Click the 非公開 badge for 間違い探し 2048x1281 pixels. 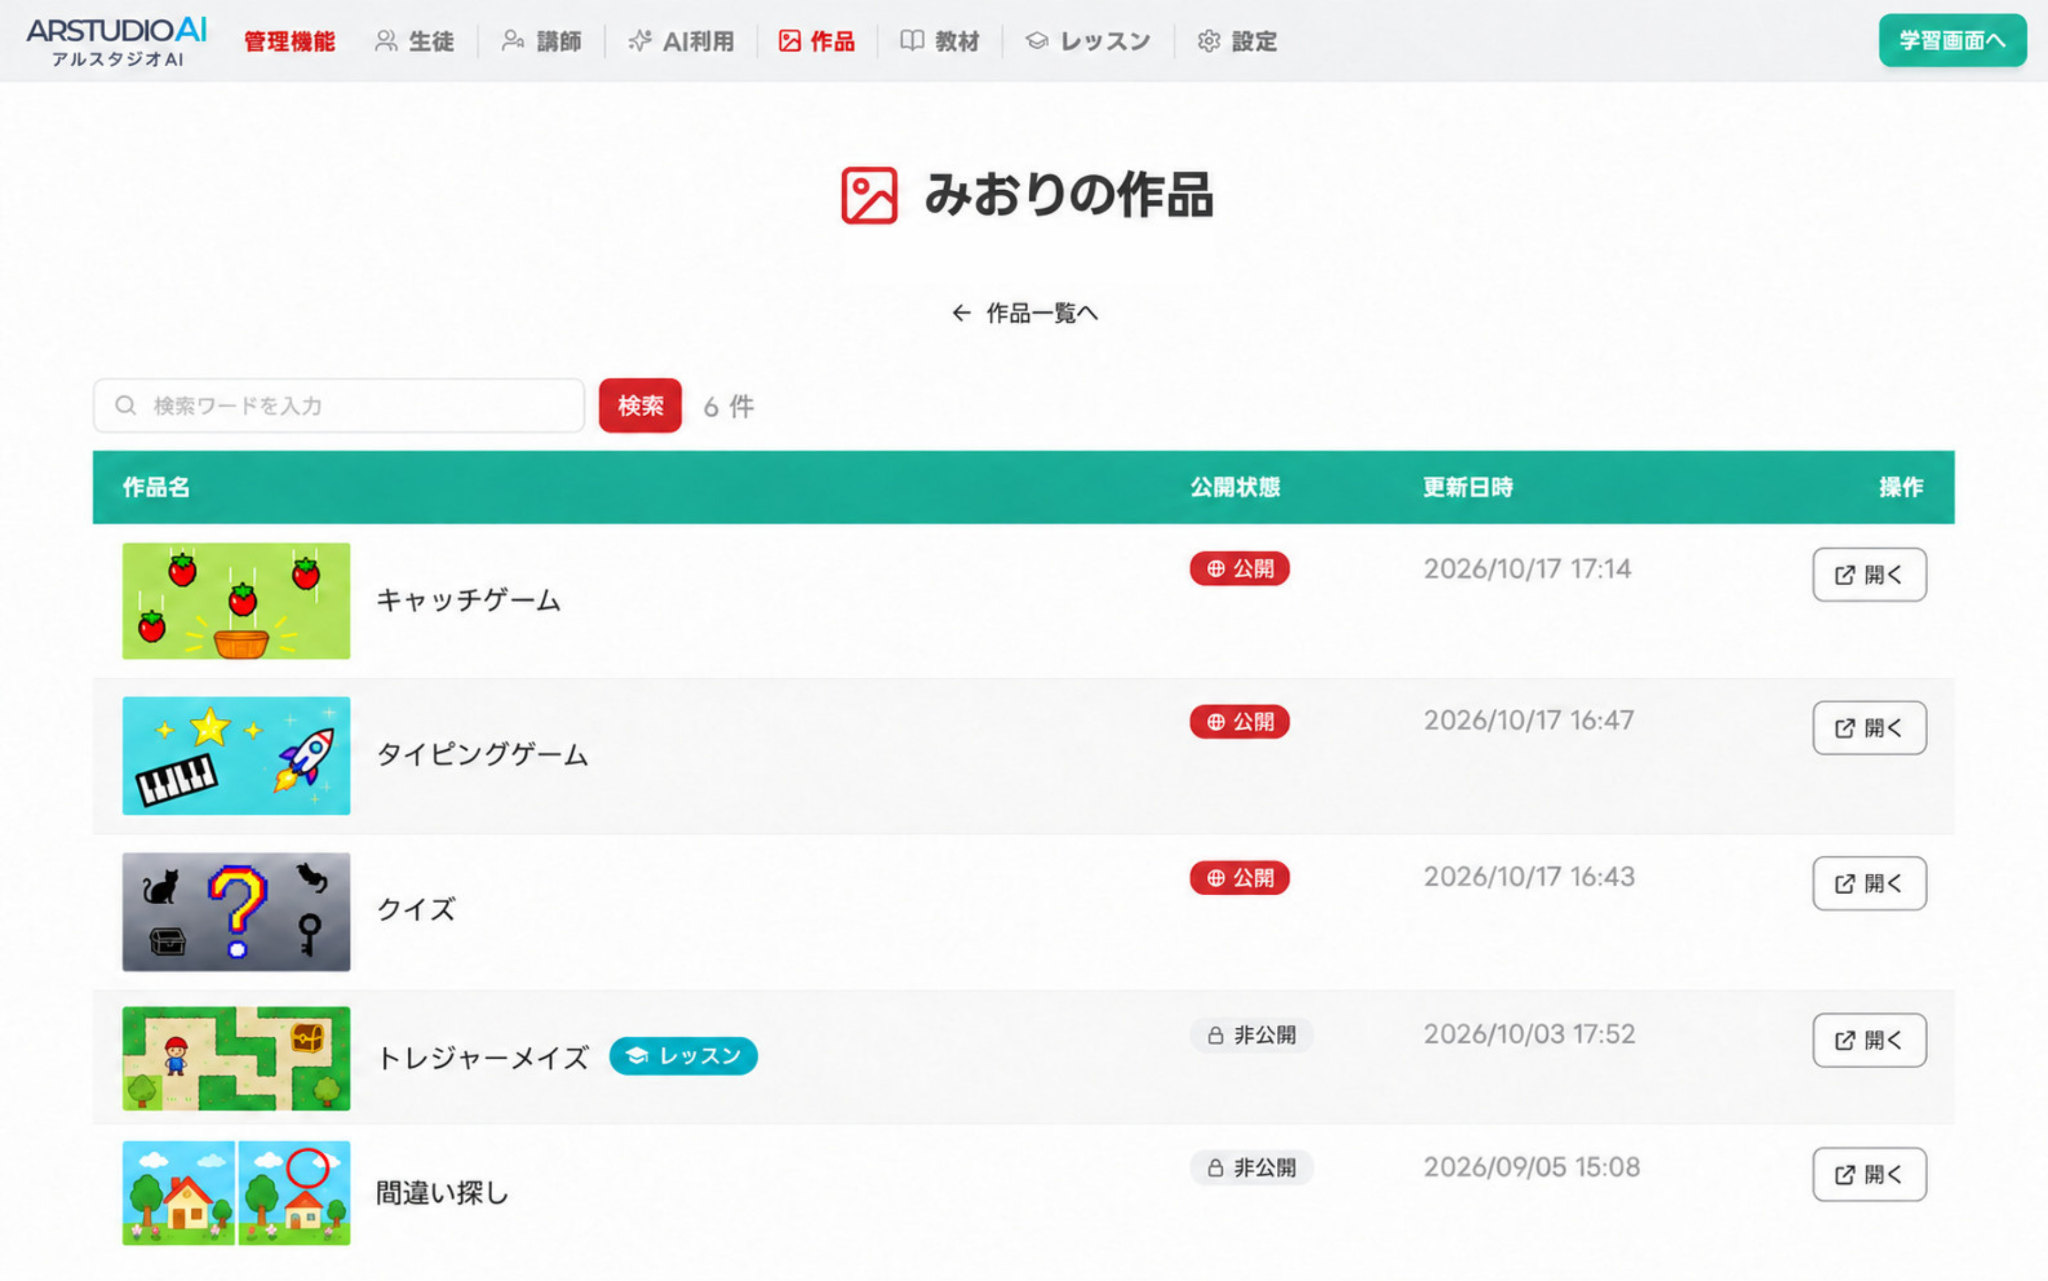click(1251, 1167)
